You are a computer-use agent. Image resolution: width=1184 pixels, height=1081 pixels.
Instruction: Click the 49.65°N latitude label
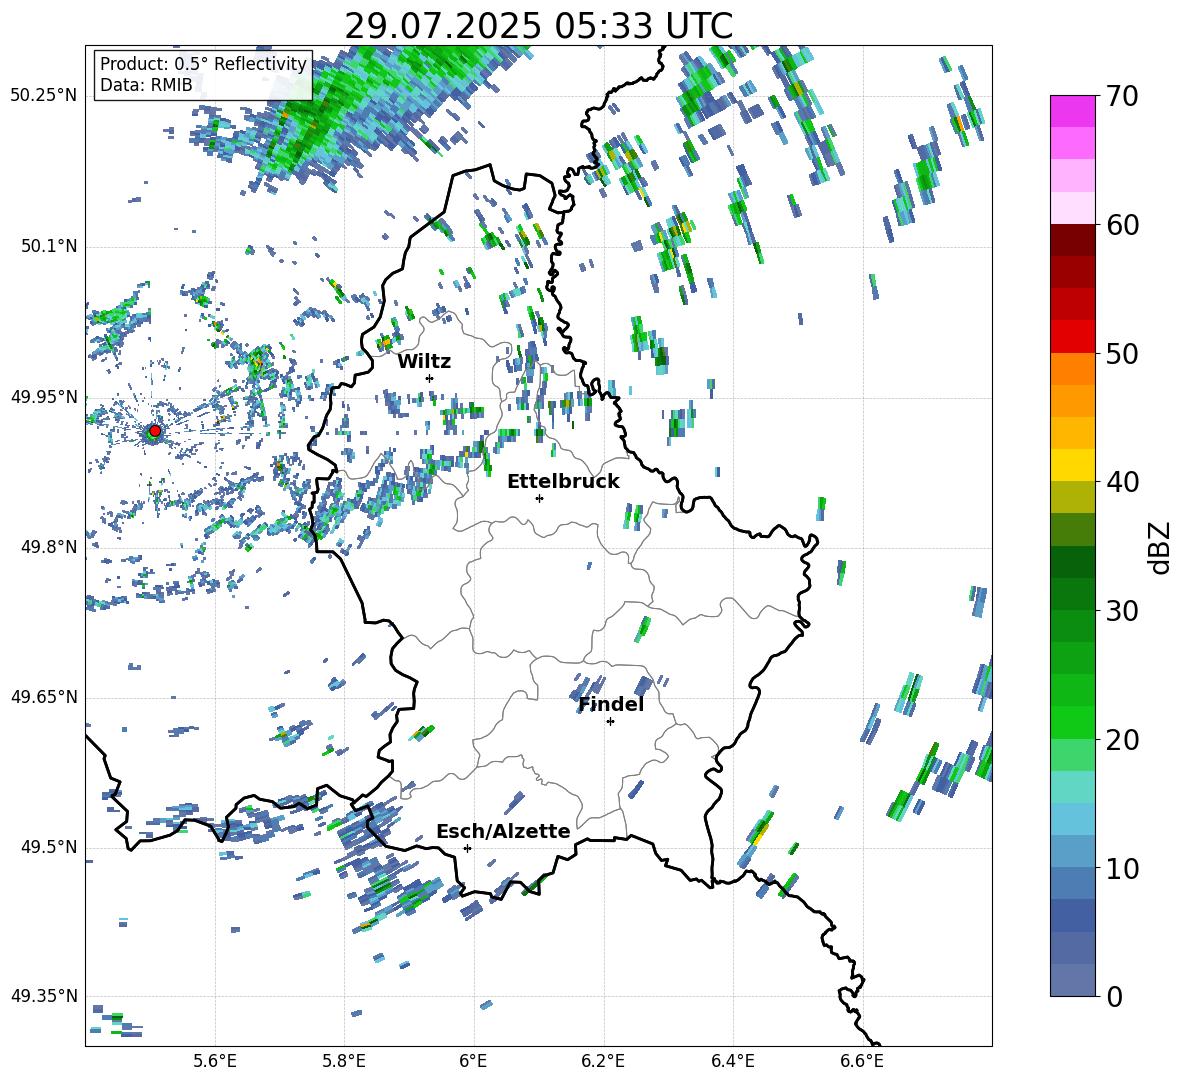43,696
